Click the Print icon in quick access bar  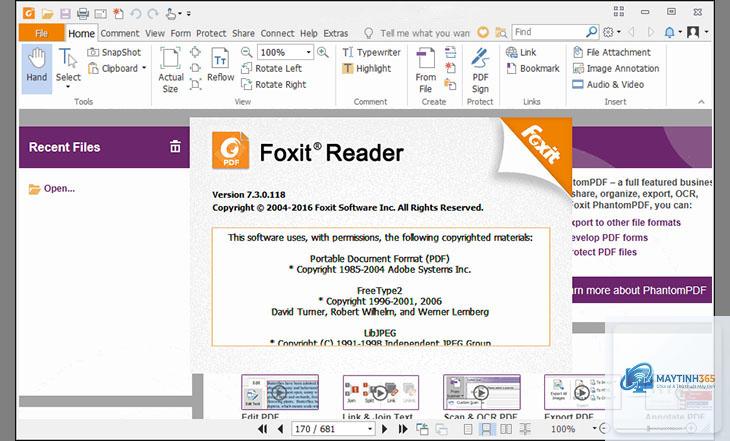pyautogui.click(x=82, y=14)
